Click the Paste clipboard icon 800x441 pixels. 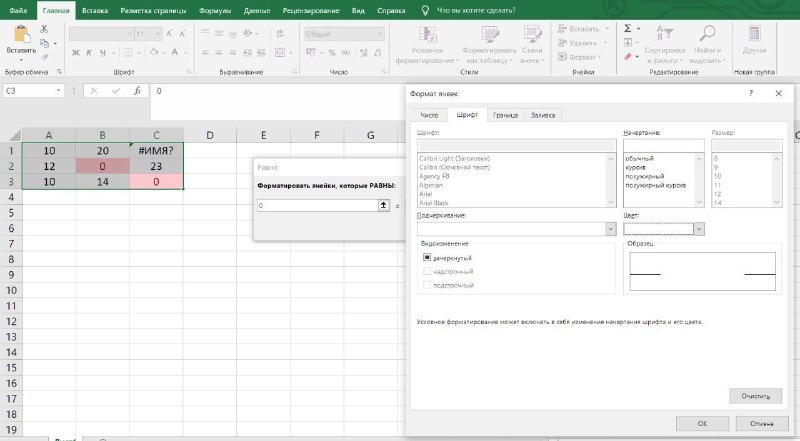click(21, 35)
